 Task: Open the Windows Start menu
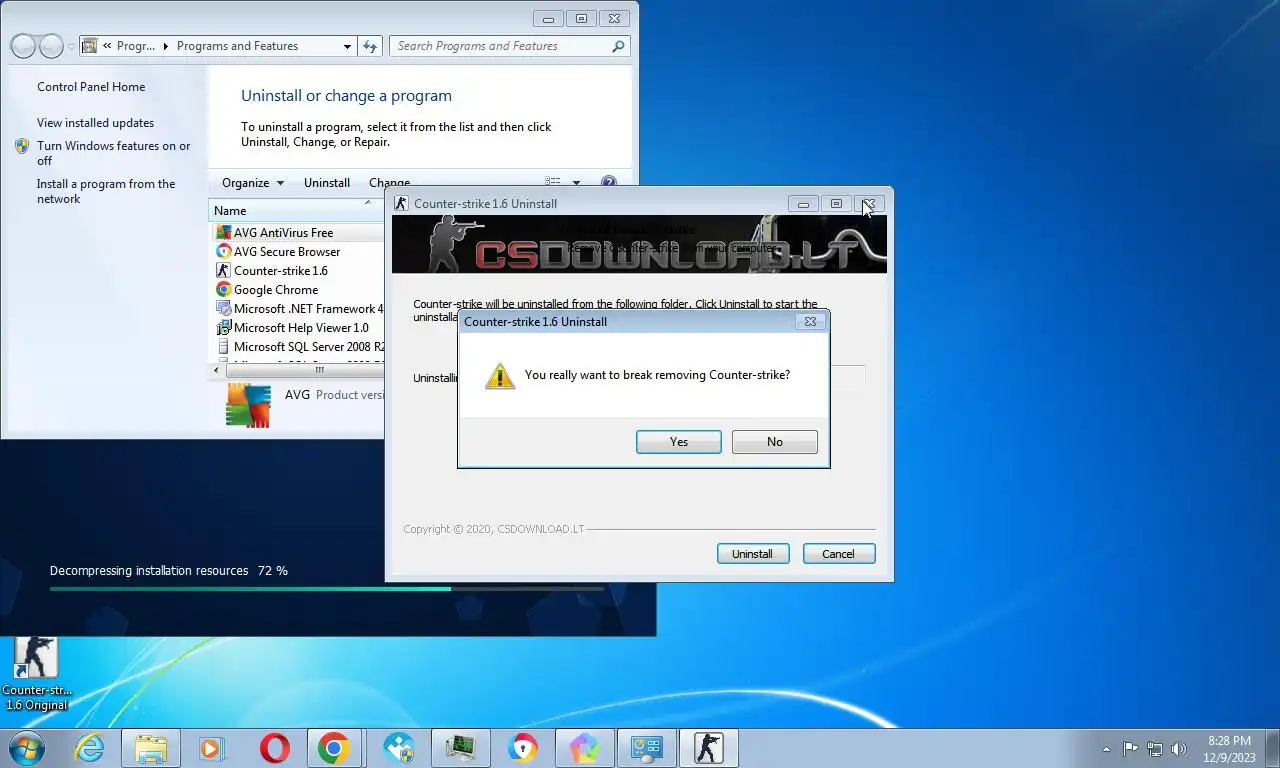tap(25, 748)
